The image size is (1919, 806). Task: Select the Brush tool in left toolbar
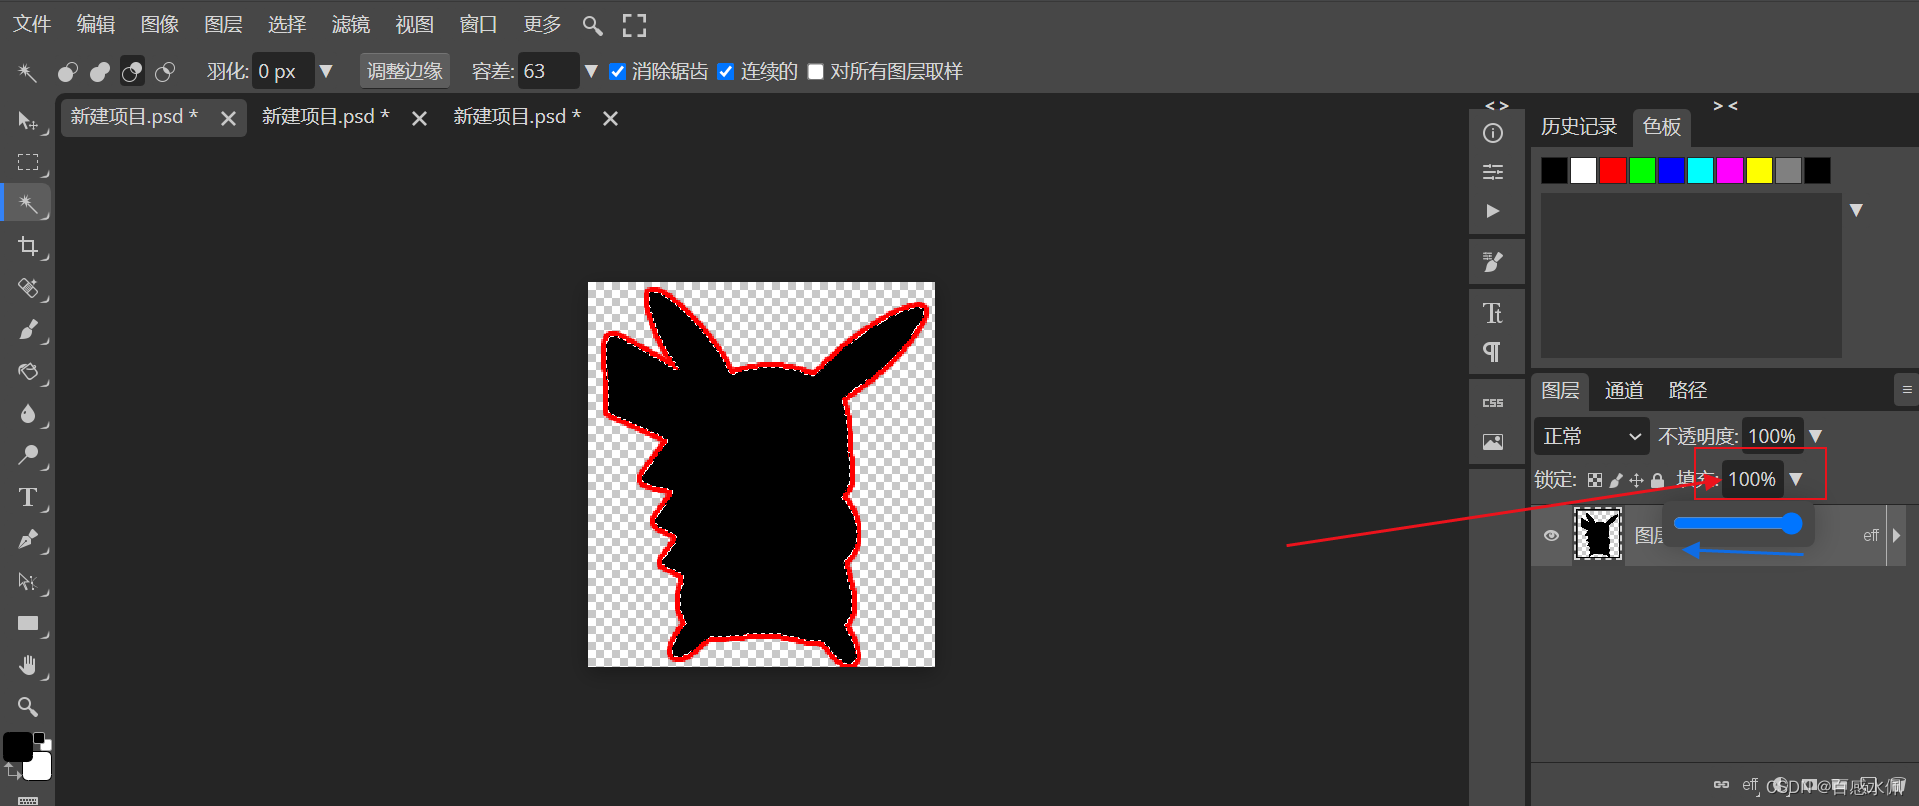point(27,330)
